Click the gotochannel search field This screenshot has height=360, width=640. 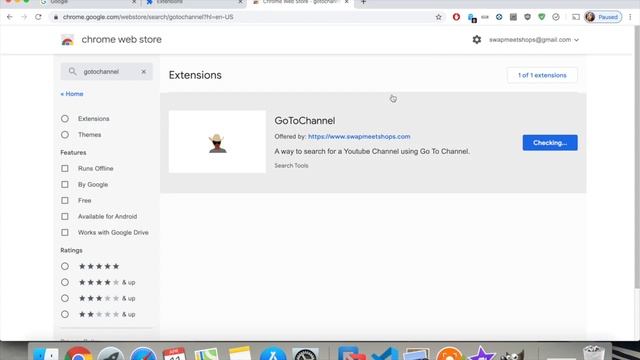pyautogui.click(x=107, y=71)
